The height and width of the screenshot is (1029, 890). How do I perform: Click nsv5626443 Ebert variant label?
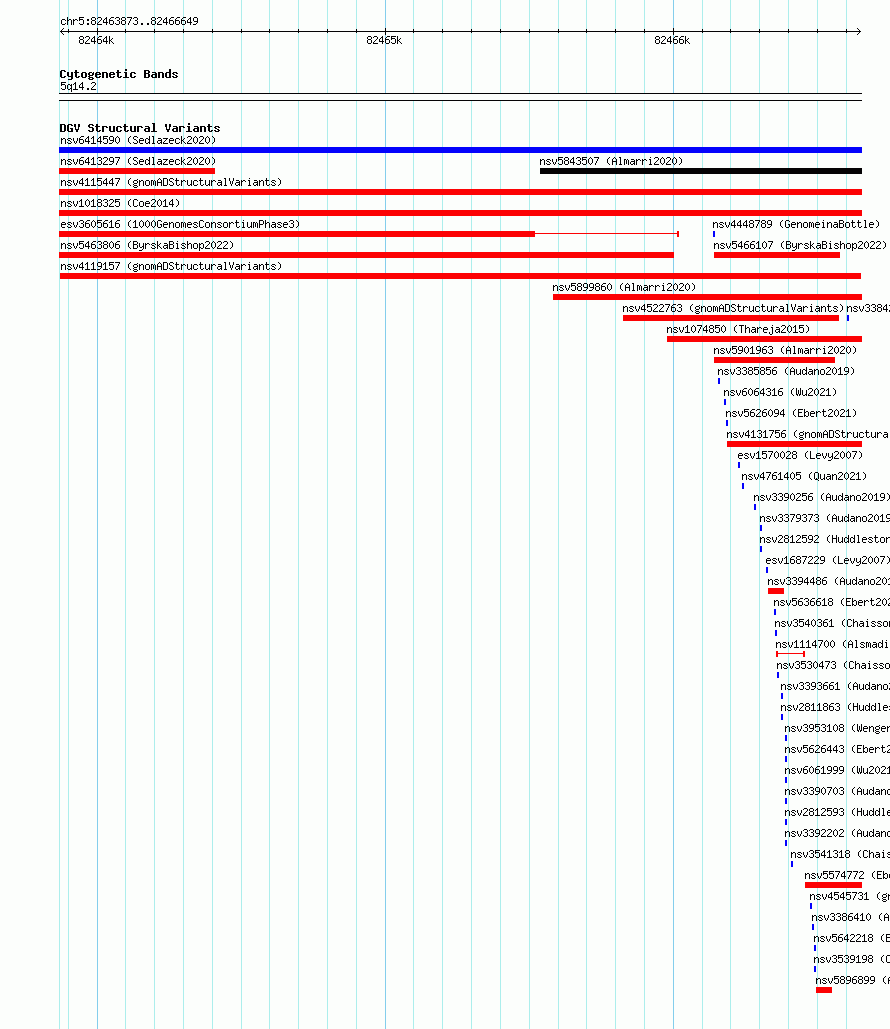[x=837, y=749]
